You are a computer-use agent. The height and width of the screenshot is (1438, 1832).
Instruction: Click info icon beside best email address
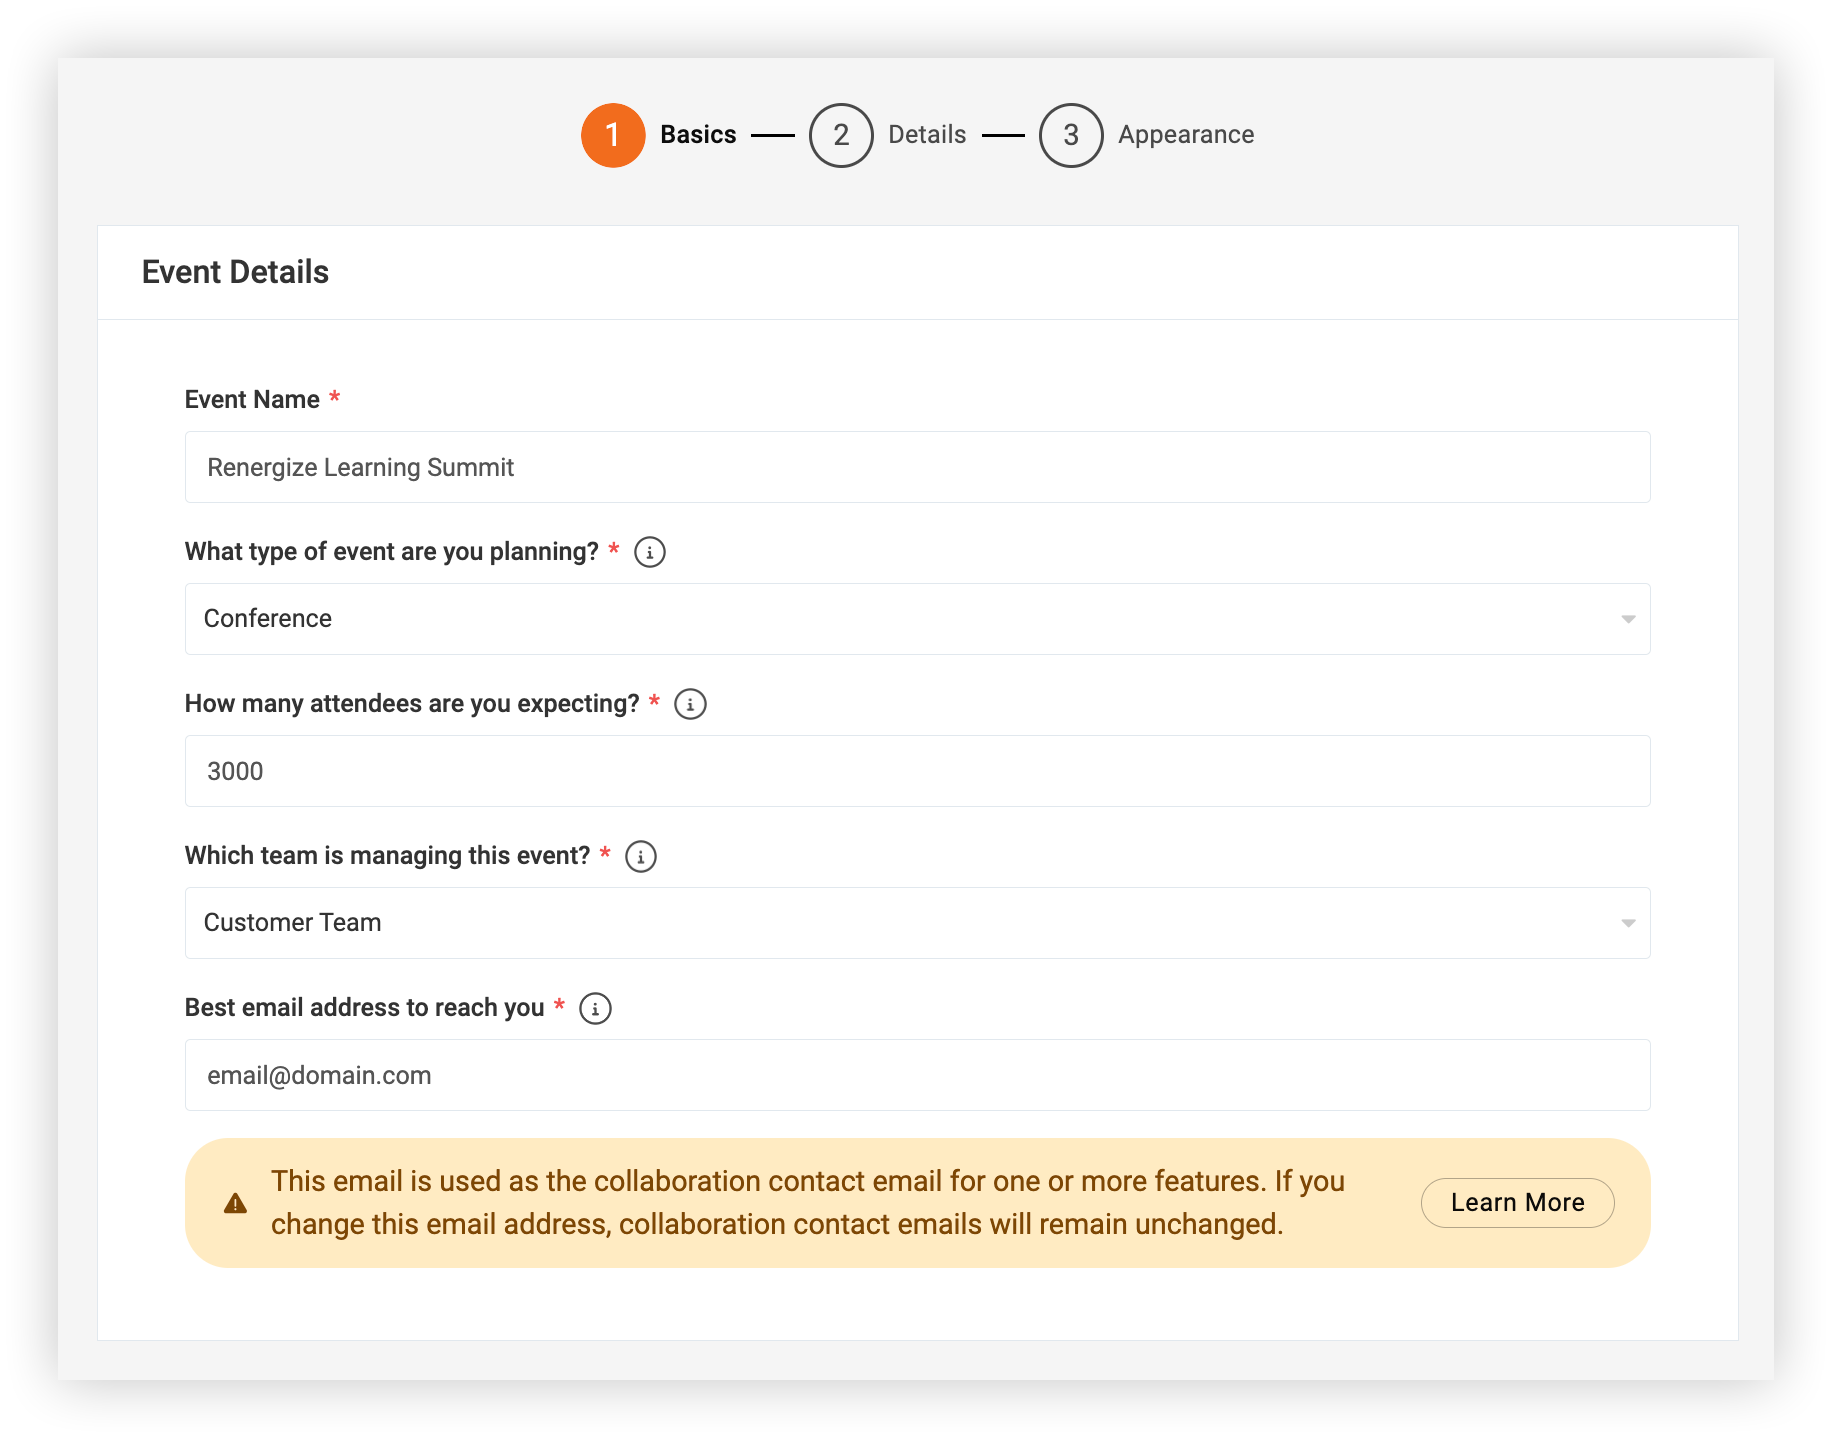click(x=595, y=1008)
